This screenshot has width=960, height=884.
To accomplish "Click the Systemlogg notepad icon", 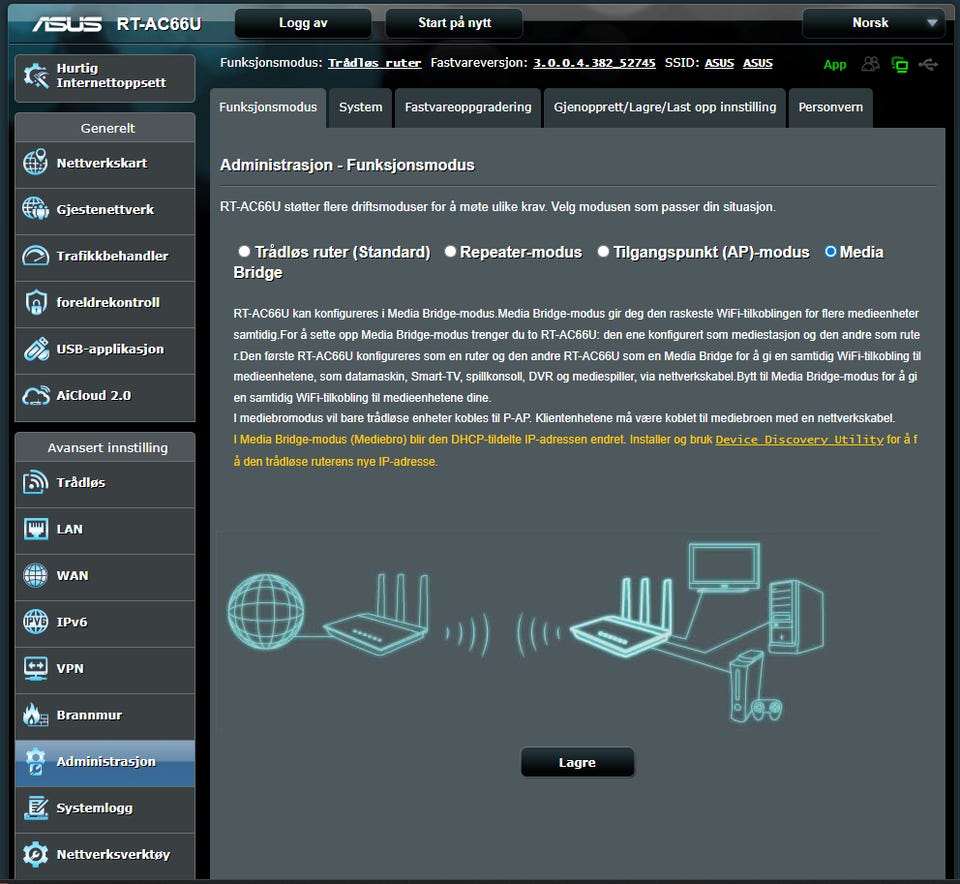I will point(36,807).
